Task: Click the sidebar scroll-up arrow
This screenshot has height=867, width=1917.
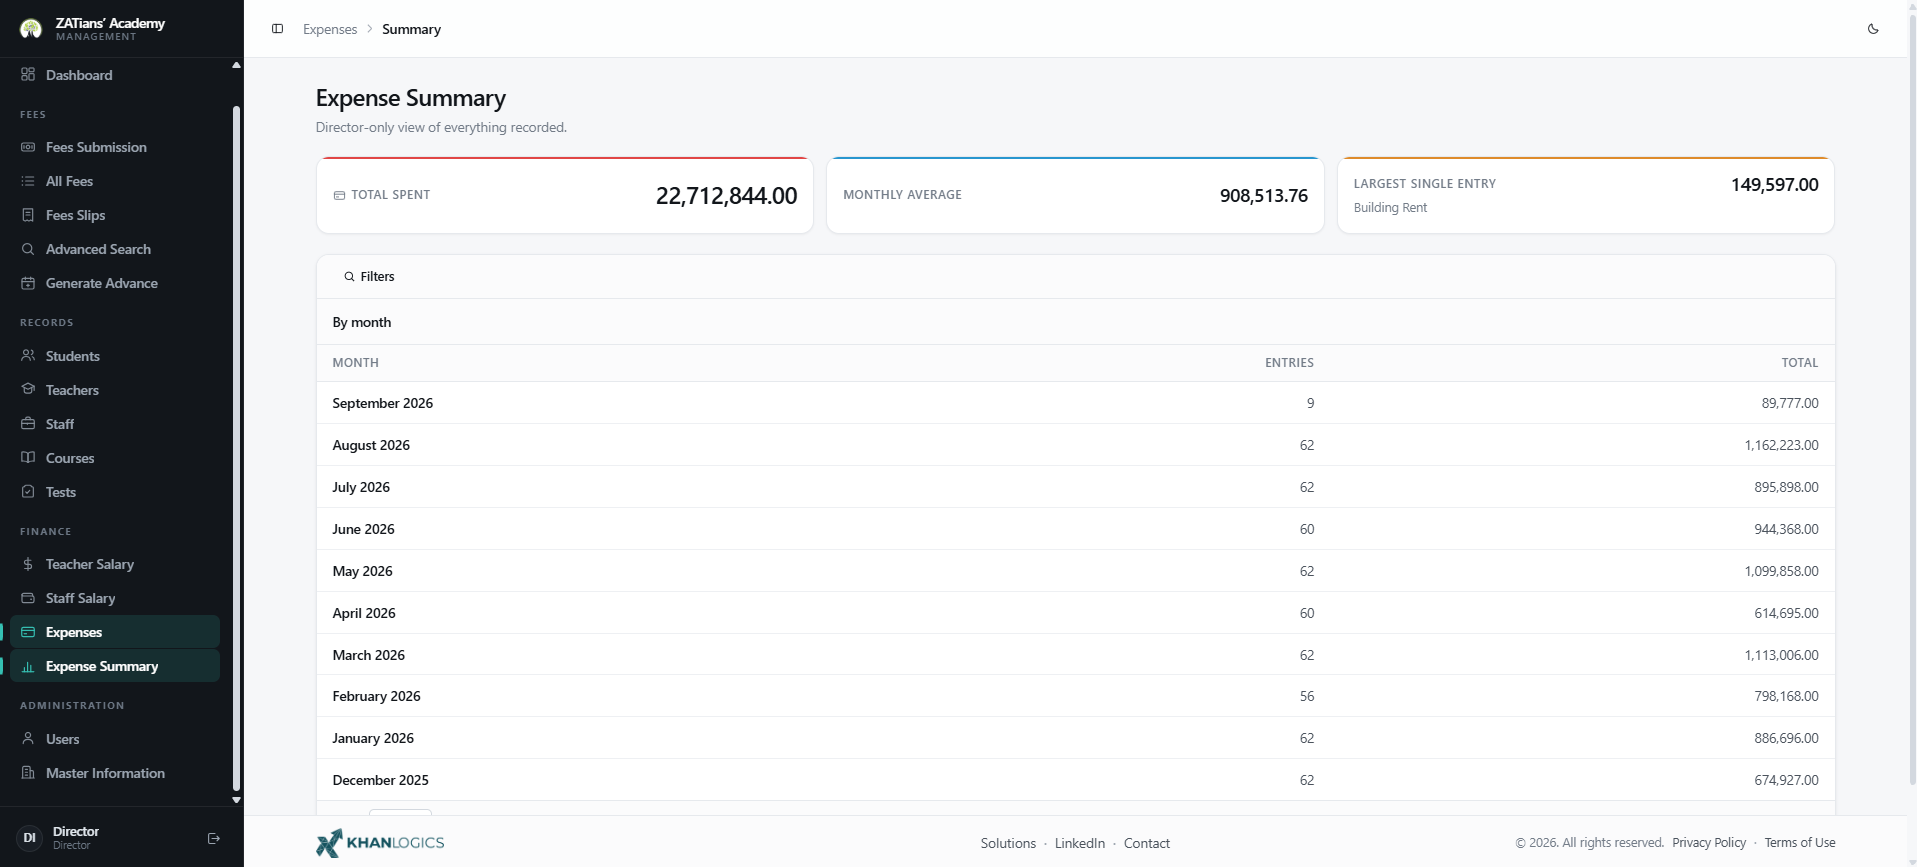Action: point(236,65)
